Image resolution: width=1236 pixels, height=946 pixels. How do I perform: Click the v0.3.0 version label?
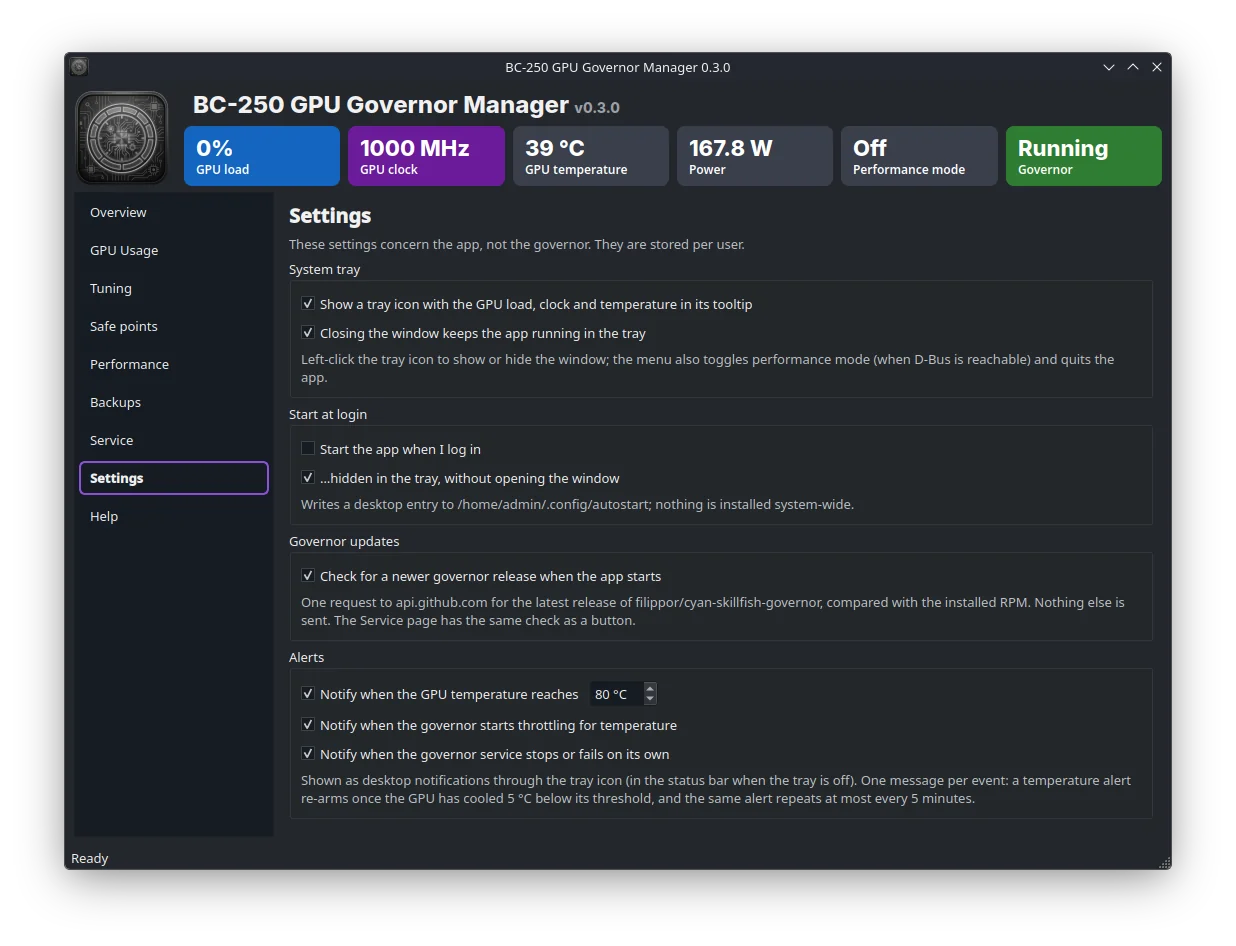pos(597,107)
